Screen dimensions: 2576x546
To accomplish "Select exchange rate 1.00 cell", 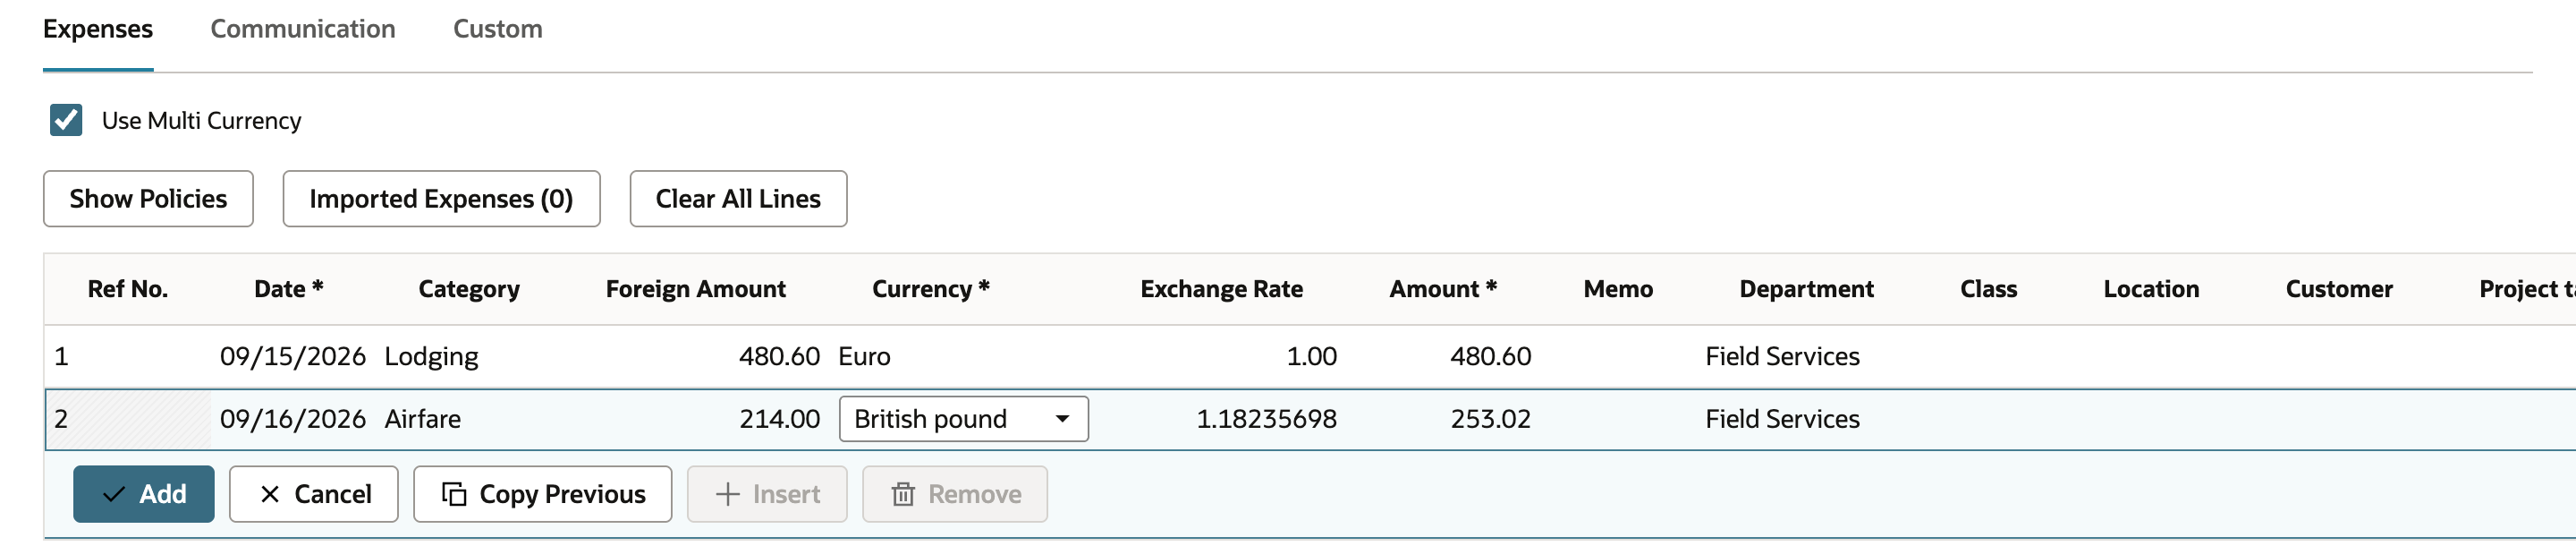I will click(x=1311, y=357).
